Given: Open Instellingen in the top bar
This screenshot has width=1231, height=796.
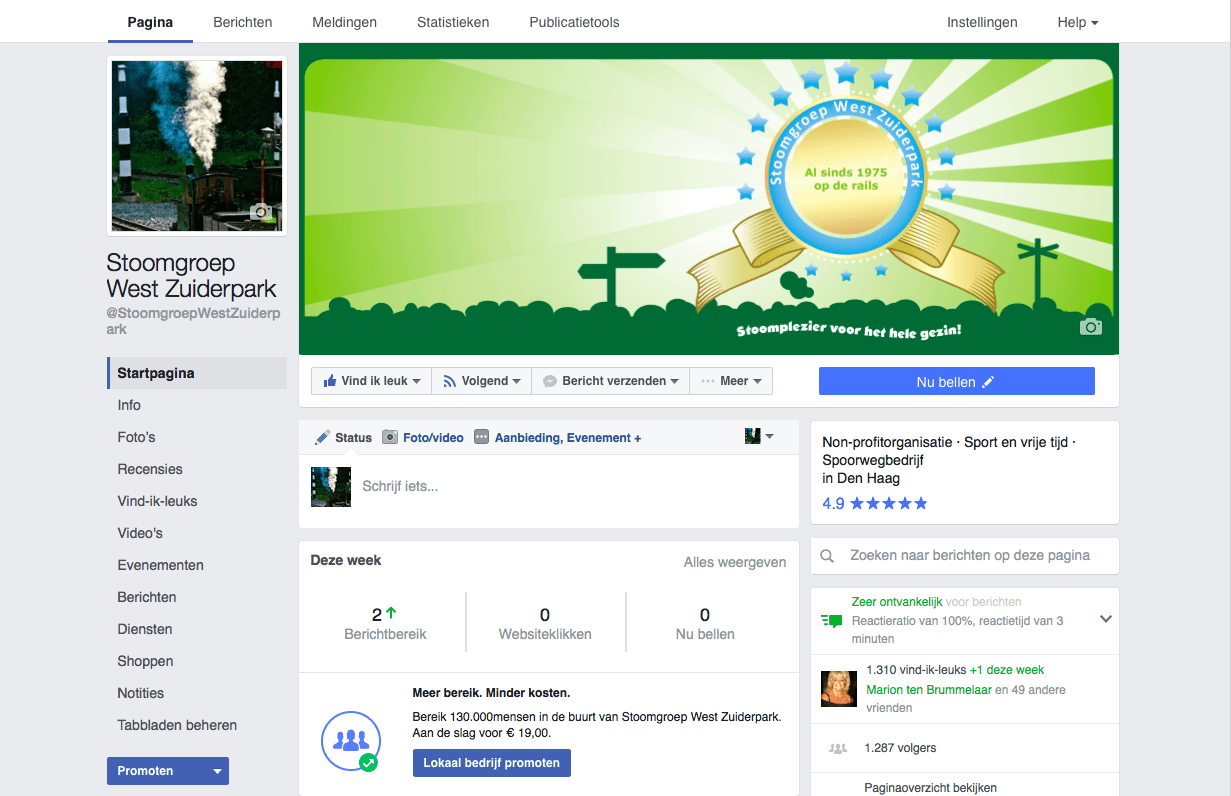Looking at the screenshot, I should 982,22.
